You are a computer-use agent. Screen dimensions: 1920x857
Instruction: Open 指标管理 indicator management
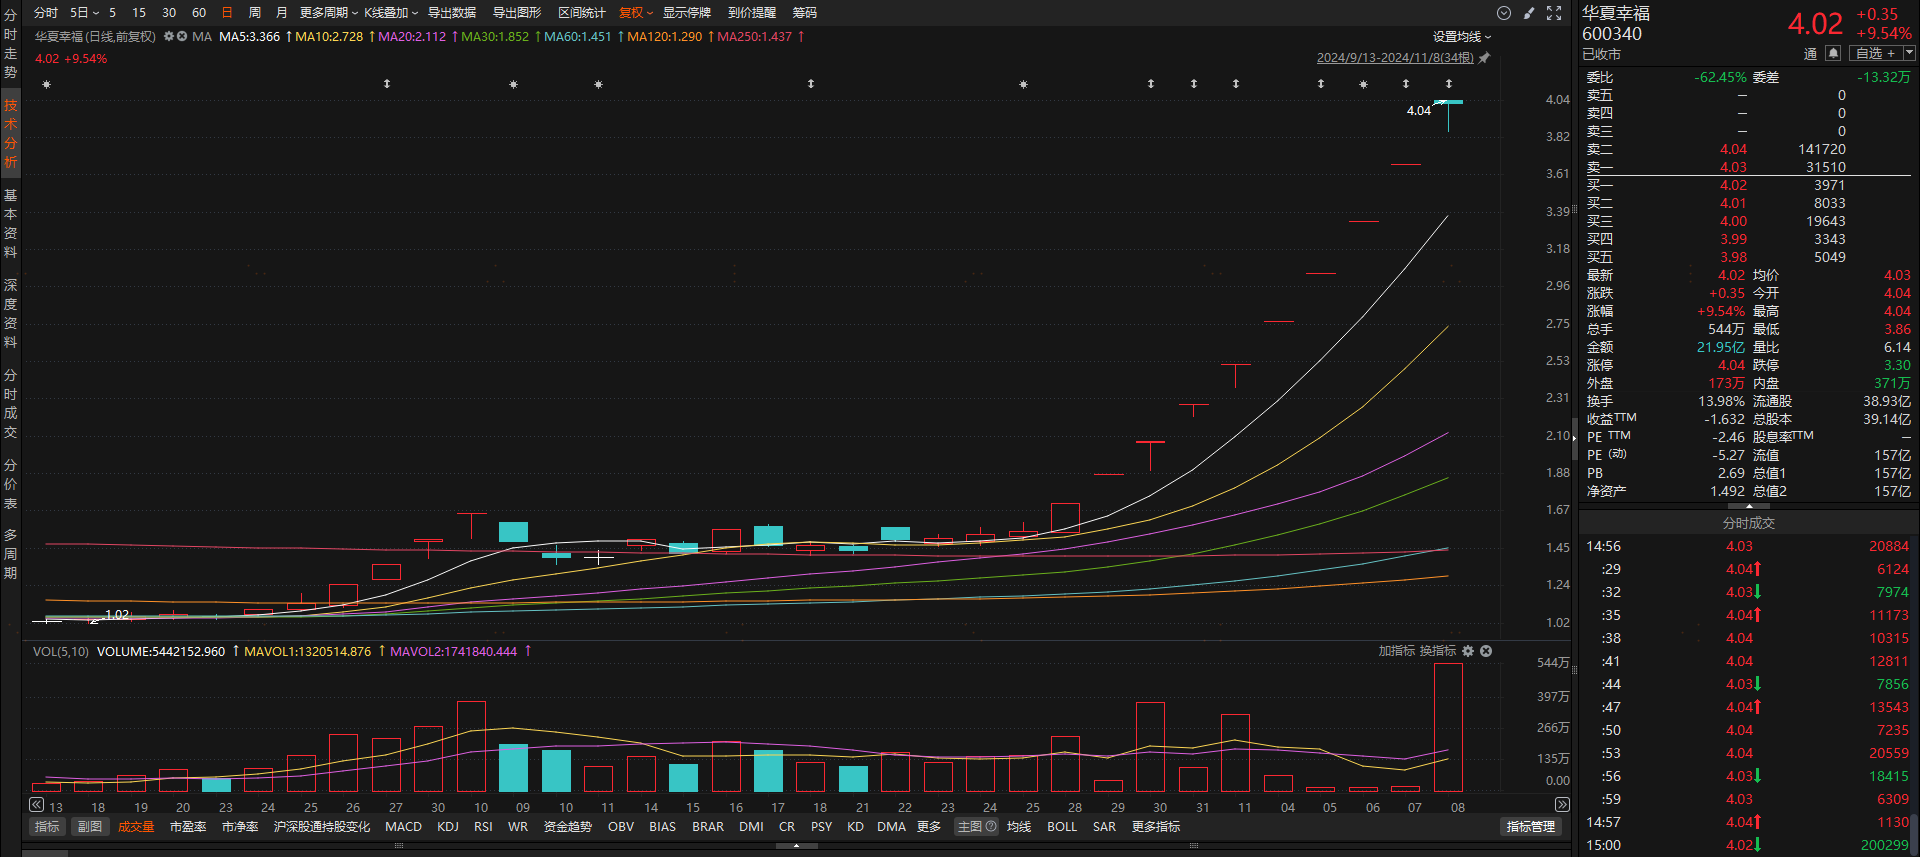(x=1530, y=827)
